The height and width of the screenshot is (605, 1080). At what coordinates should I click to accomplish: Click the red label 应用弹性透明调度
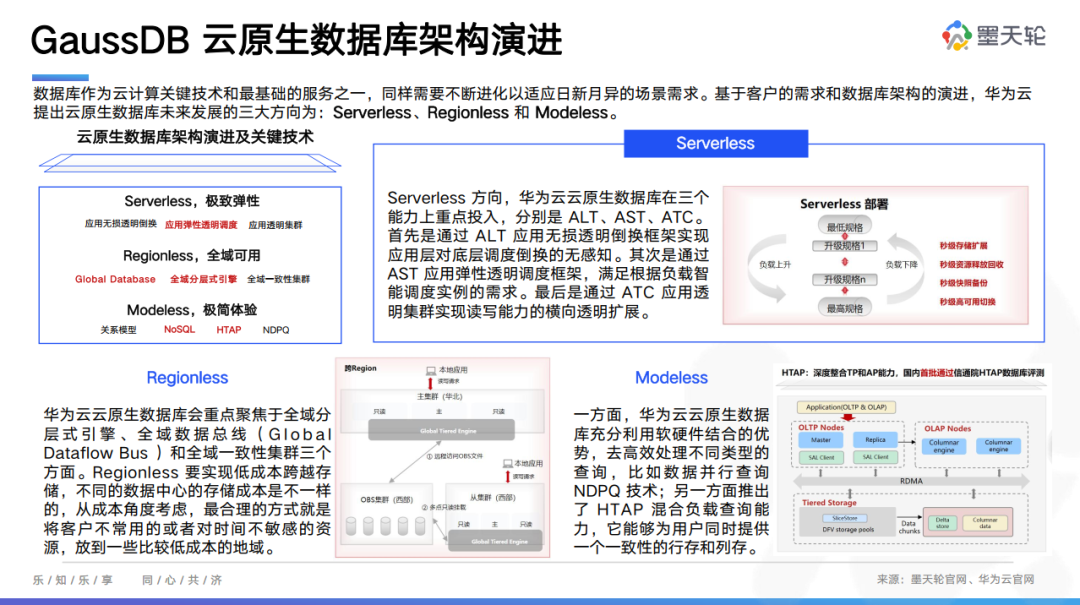tap(201, 225)
